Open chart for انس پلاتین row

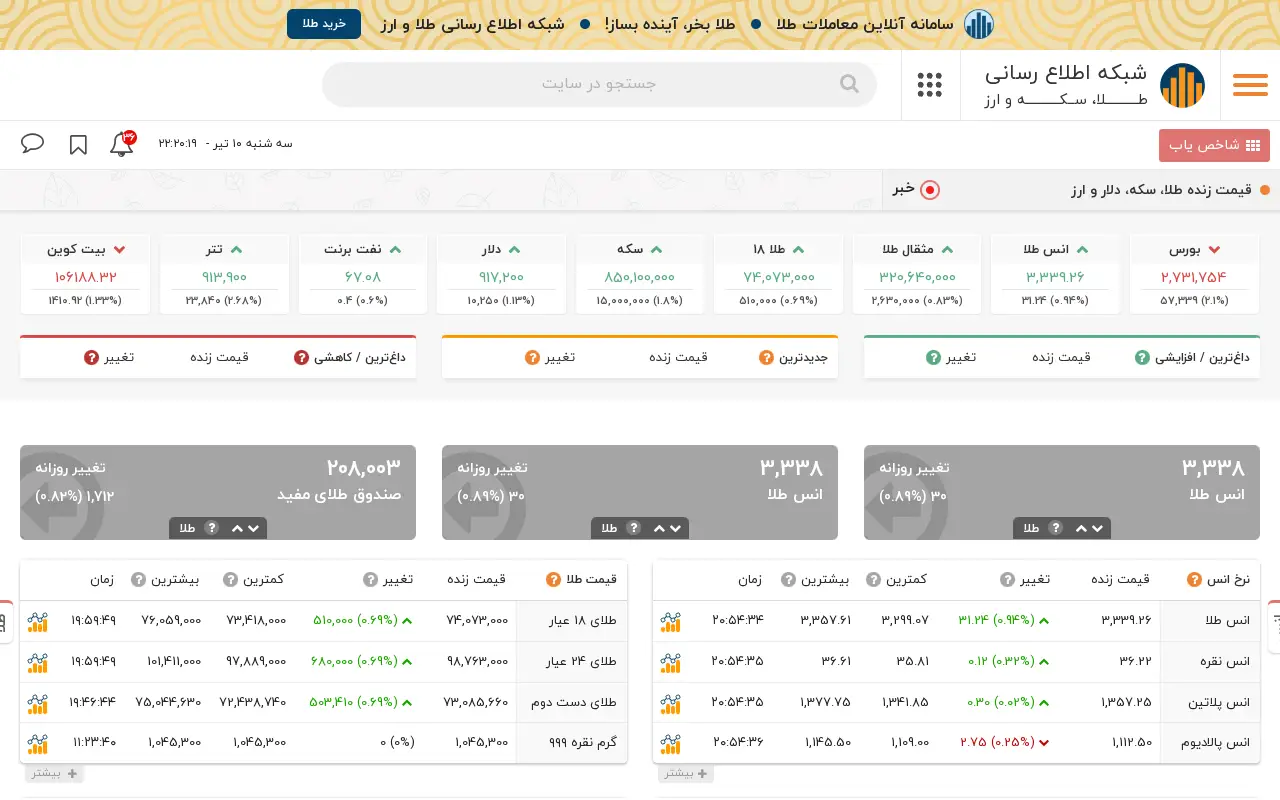click(670, 703)
